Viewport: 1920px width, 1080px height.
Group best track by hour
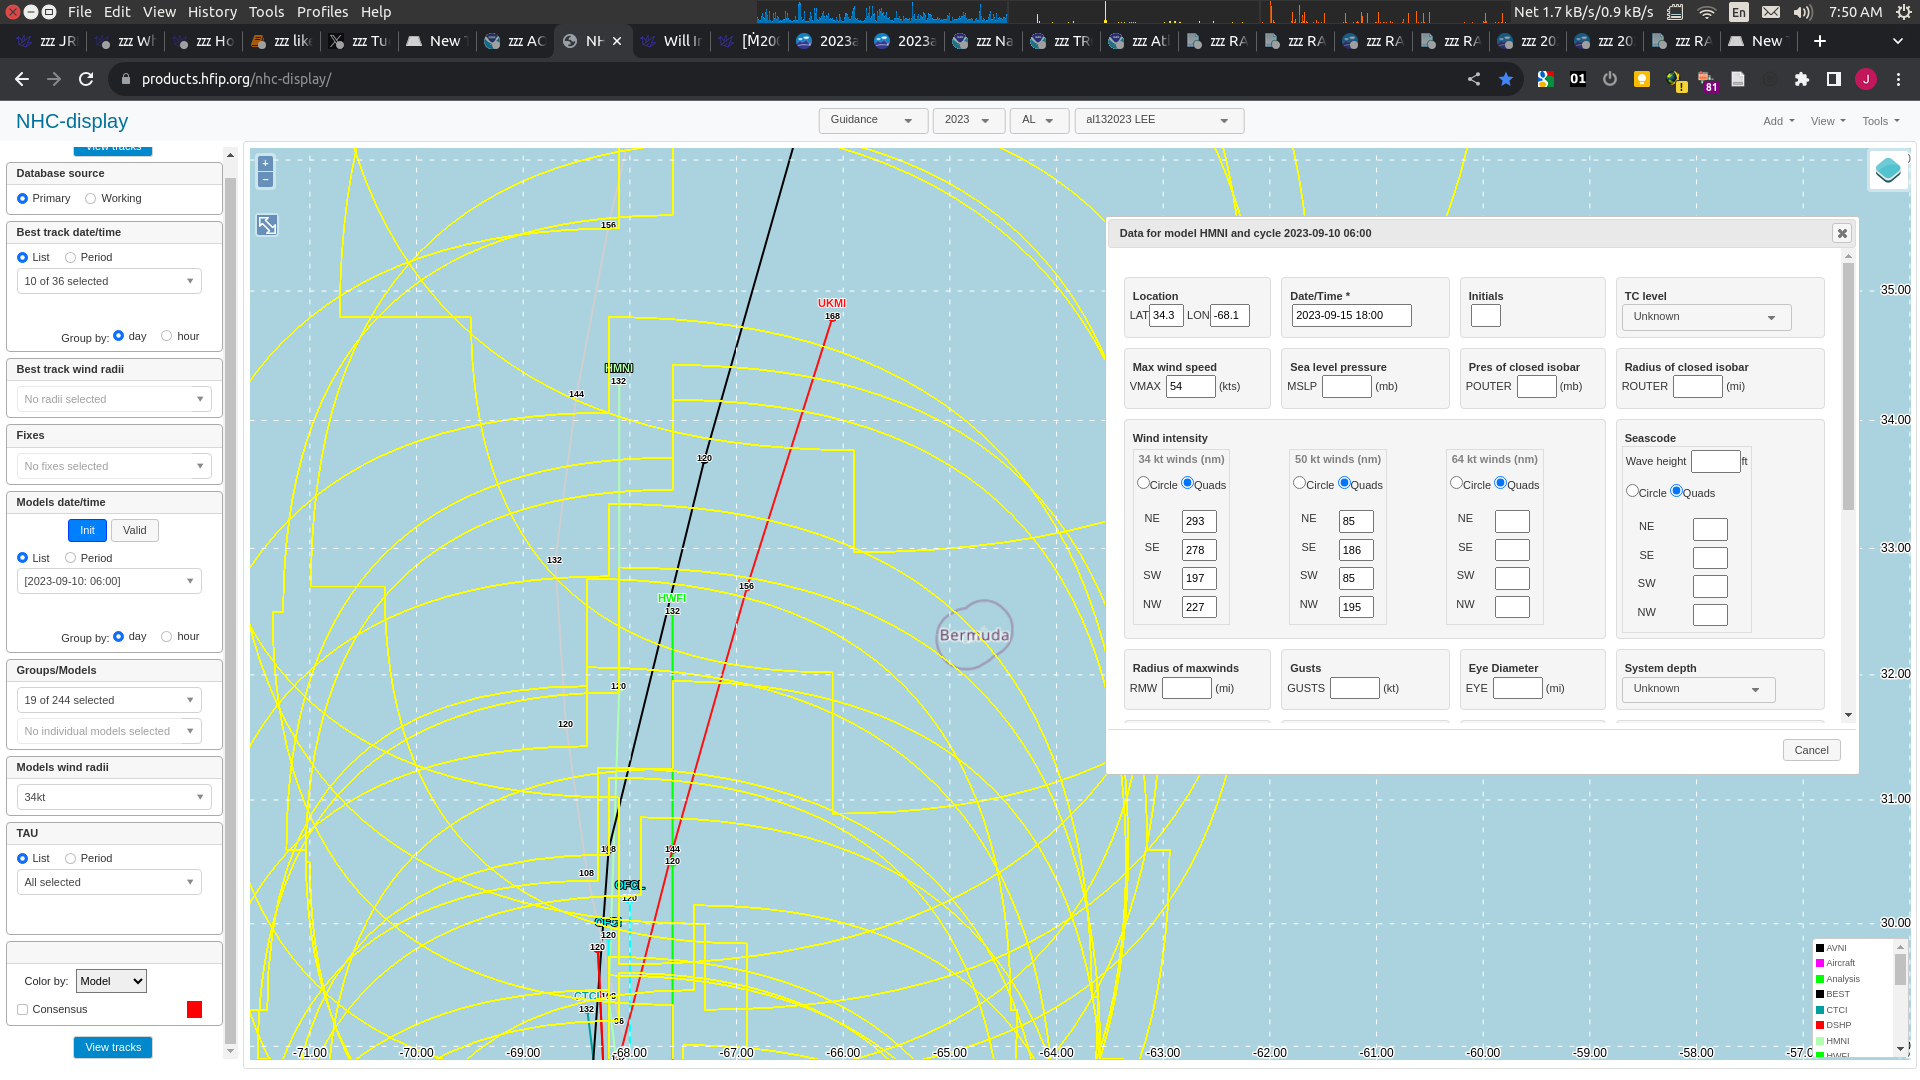[166, 336]
